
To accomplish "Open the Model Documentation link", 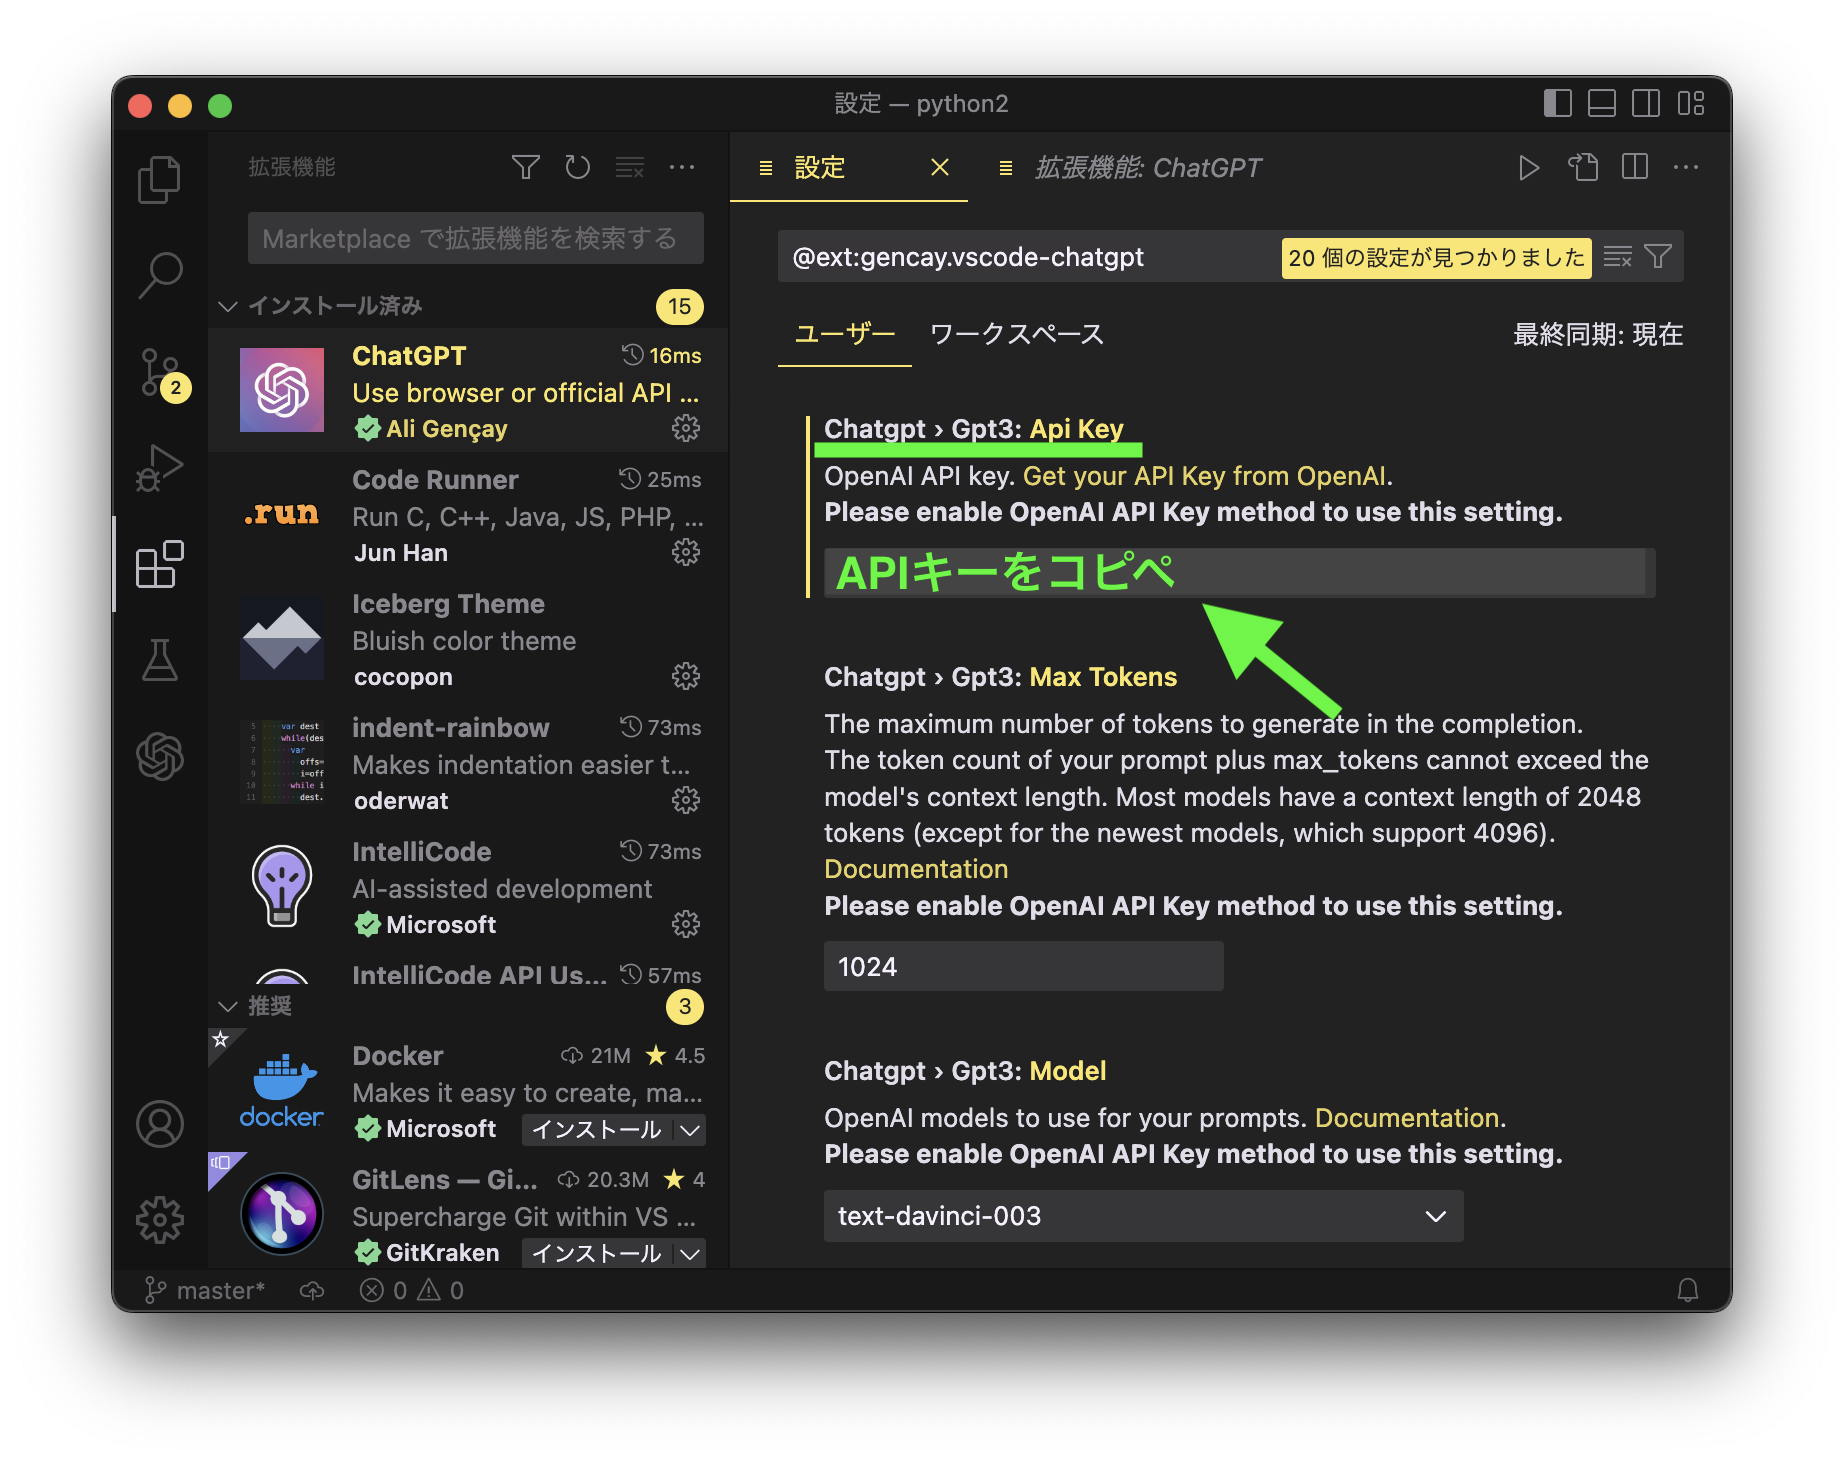I will point(1407,1118).
